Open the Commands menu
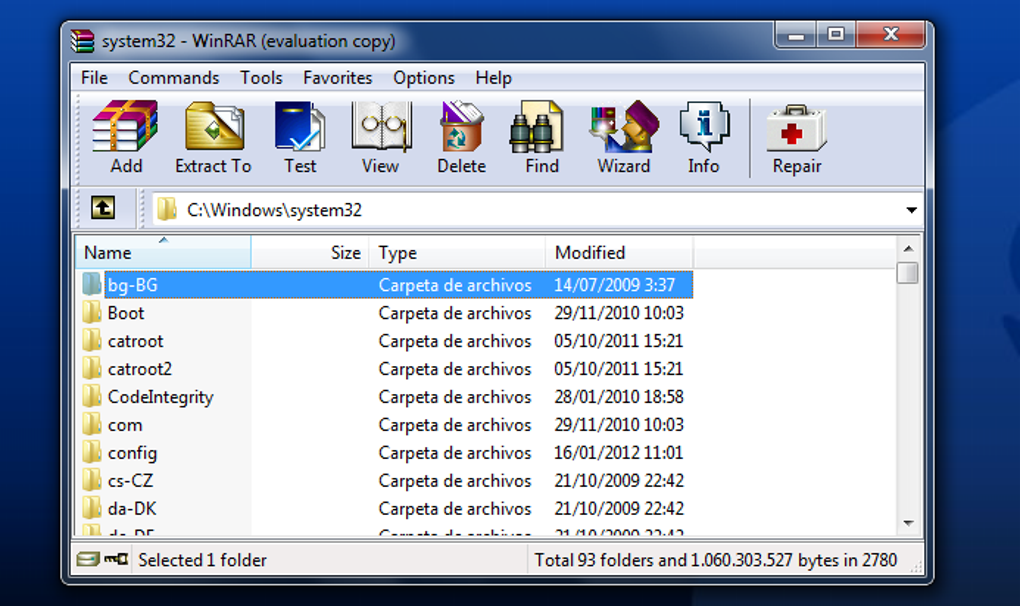Image resolution: width=1020 pixels, height=606 pixels. tap(173, 78)
